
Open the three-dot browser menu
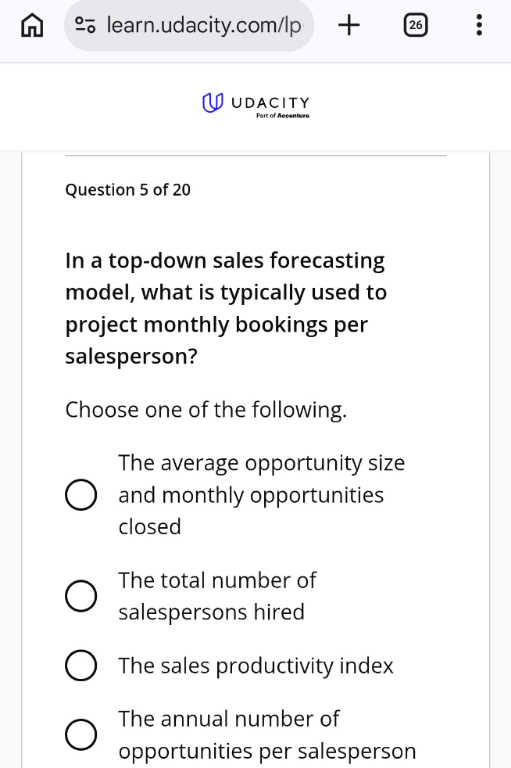click(479, 25)
